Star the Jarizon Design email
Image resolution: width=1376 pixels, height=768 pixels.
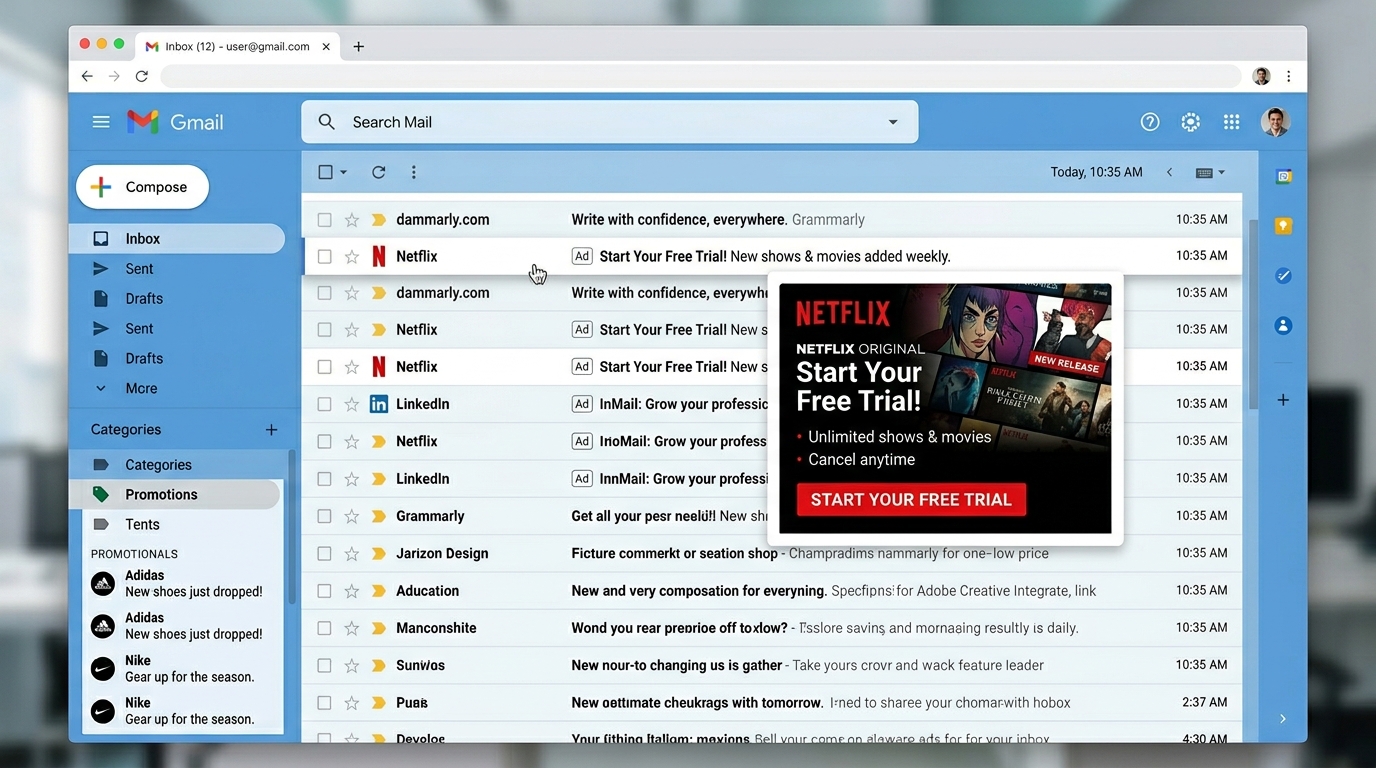click(351, 553)
